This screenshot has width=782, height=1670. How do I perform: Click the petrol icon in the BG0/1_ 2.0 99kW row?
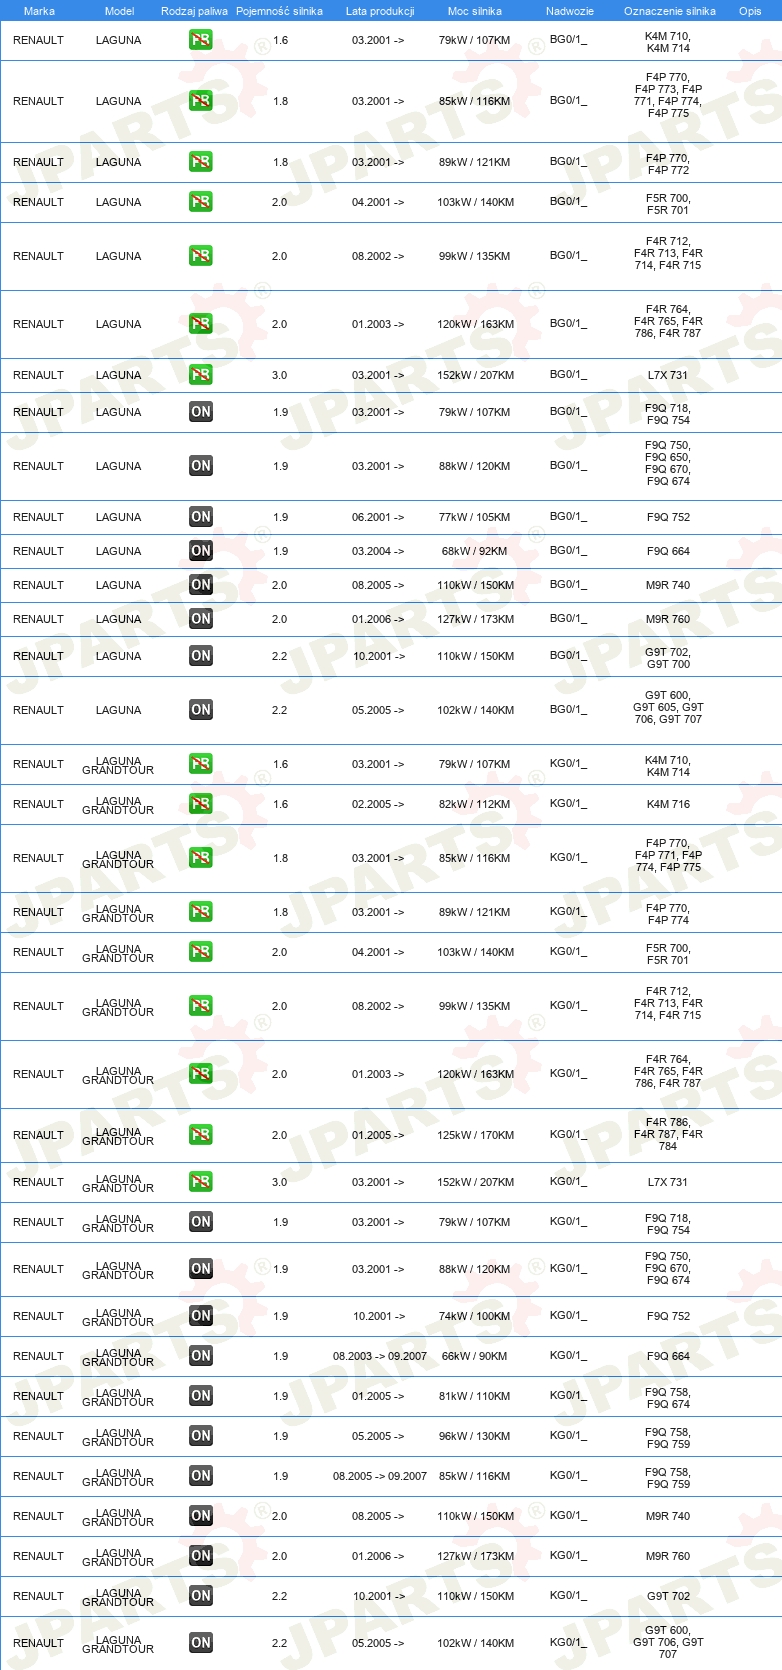click(201, 256)
